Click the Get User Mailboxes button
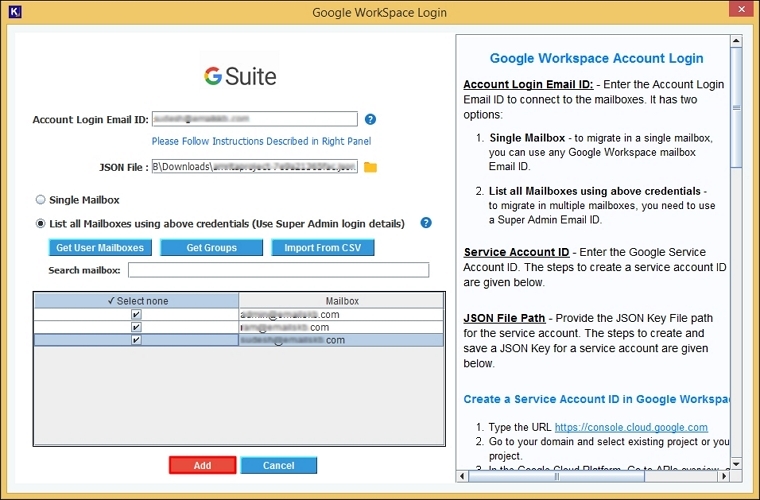Viewport: 760px width, 500px height. pyautogui.click(x=100, y=248)
